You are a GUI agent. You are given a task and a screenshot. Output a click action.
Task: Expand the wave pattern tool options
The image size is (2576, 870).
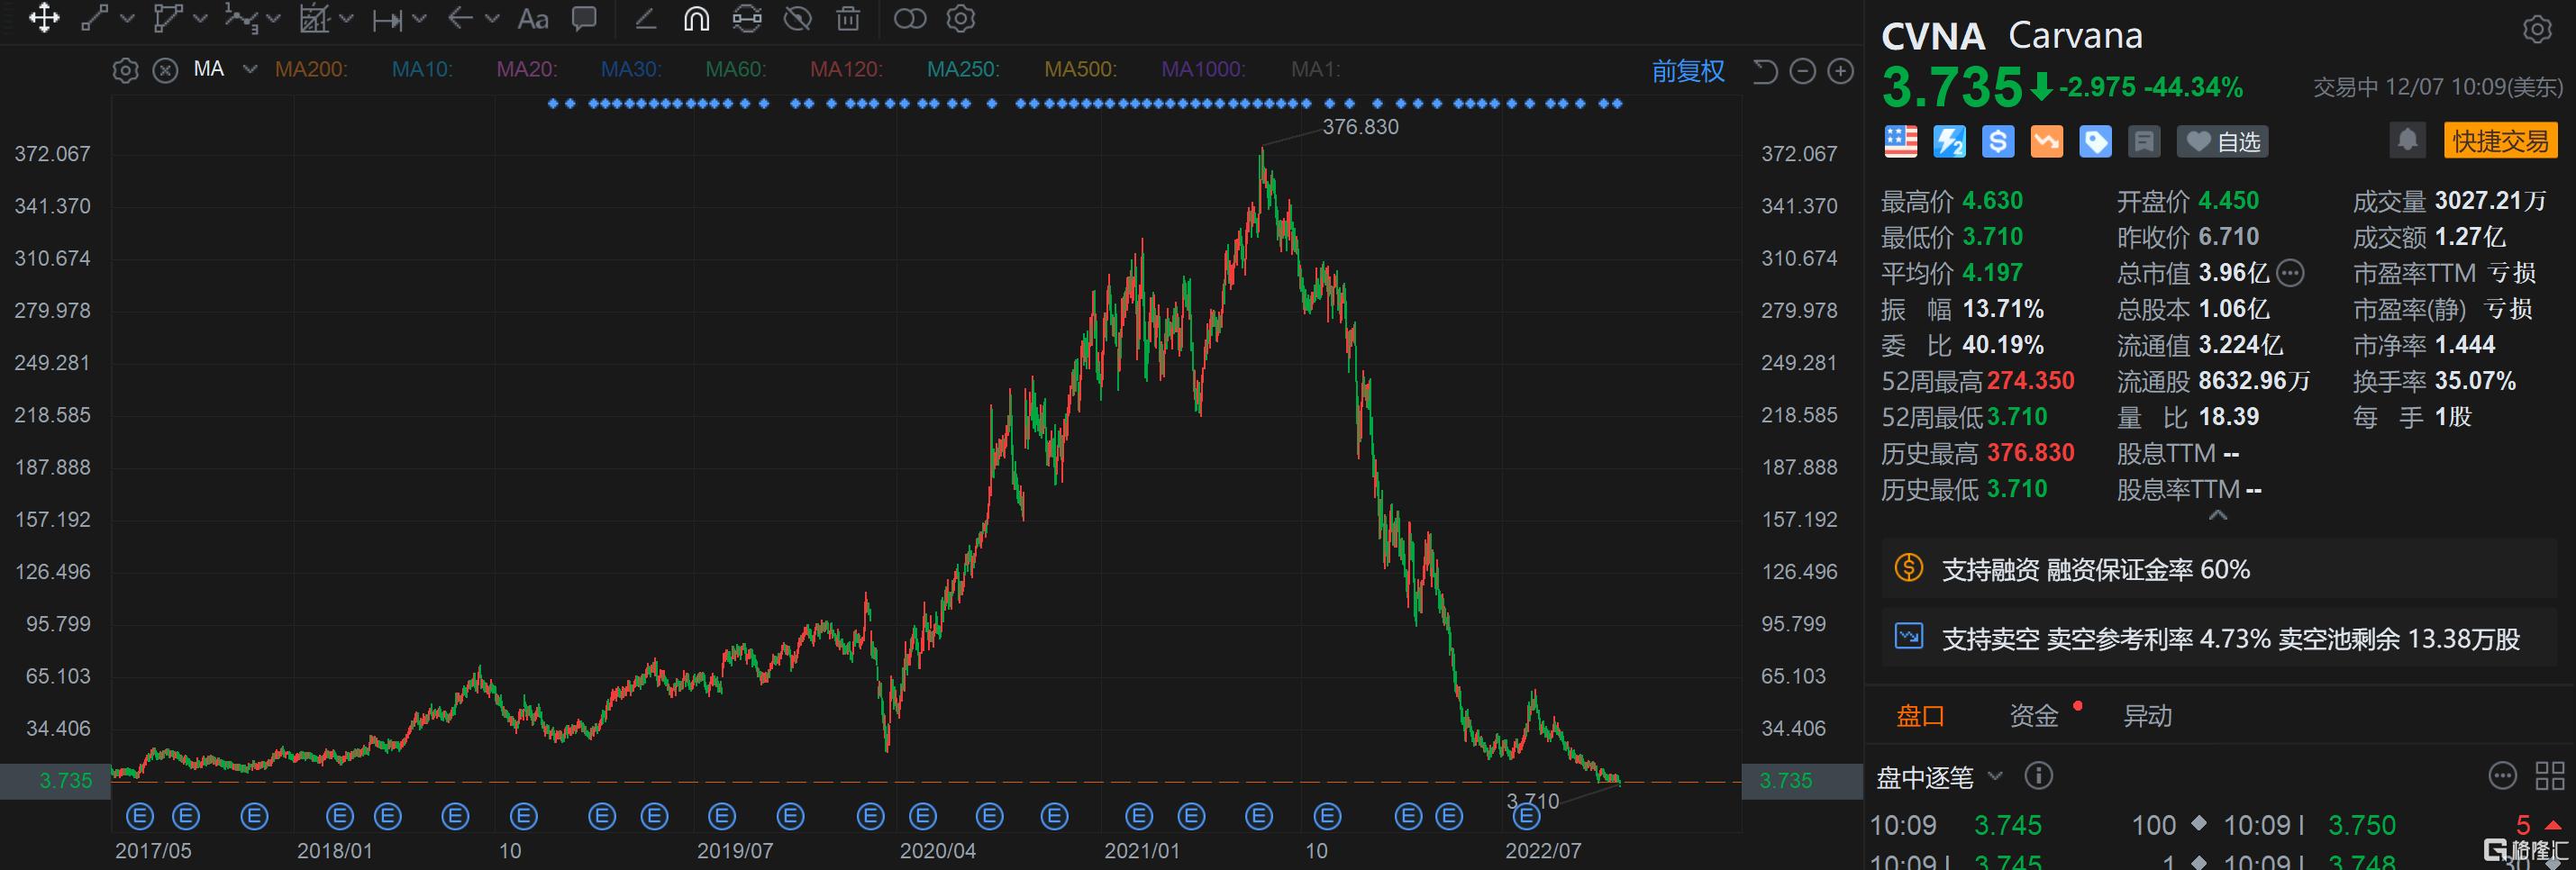(273, 18)
